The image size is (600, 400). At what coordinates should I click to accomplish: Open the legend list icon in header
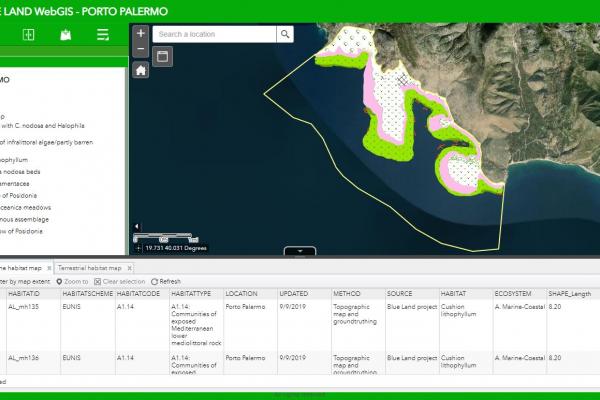[x=103, y=35]
